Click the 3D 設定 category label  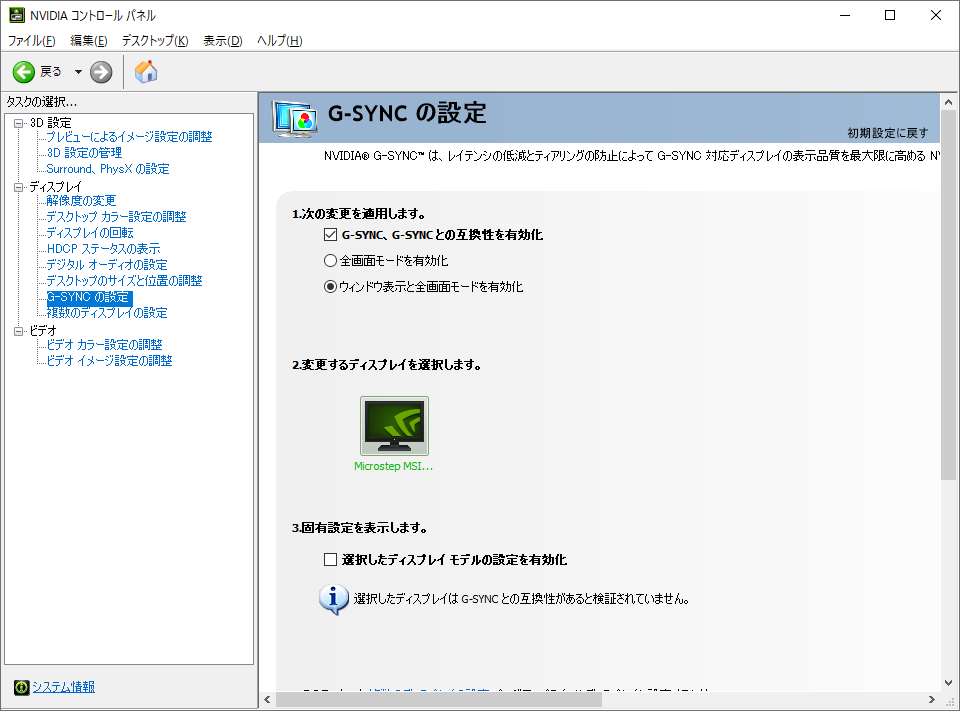pyautogui.click(x=51, y=123)
